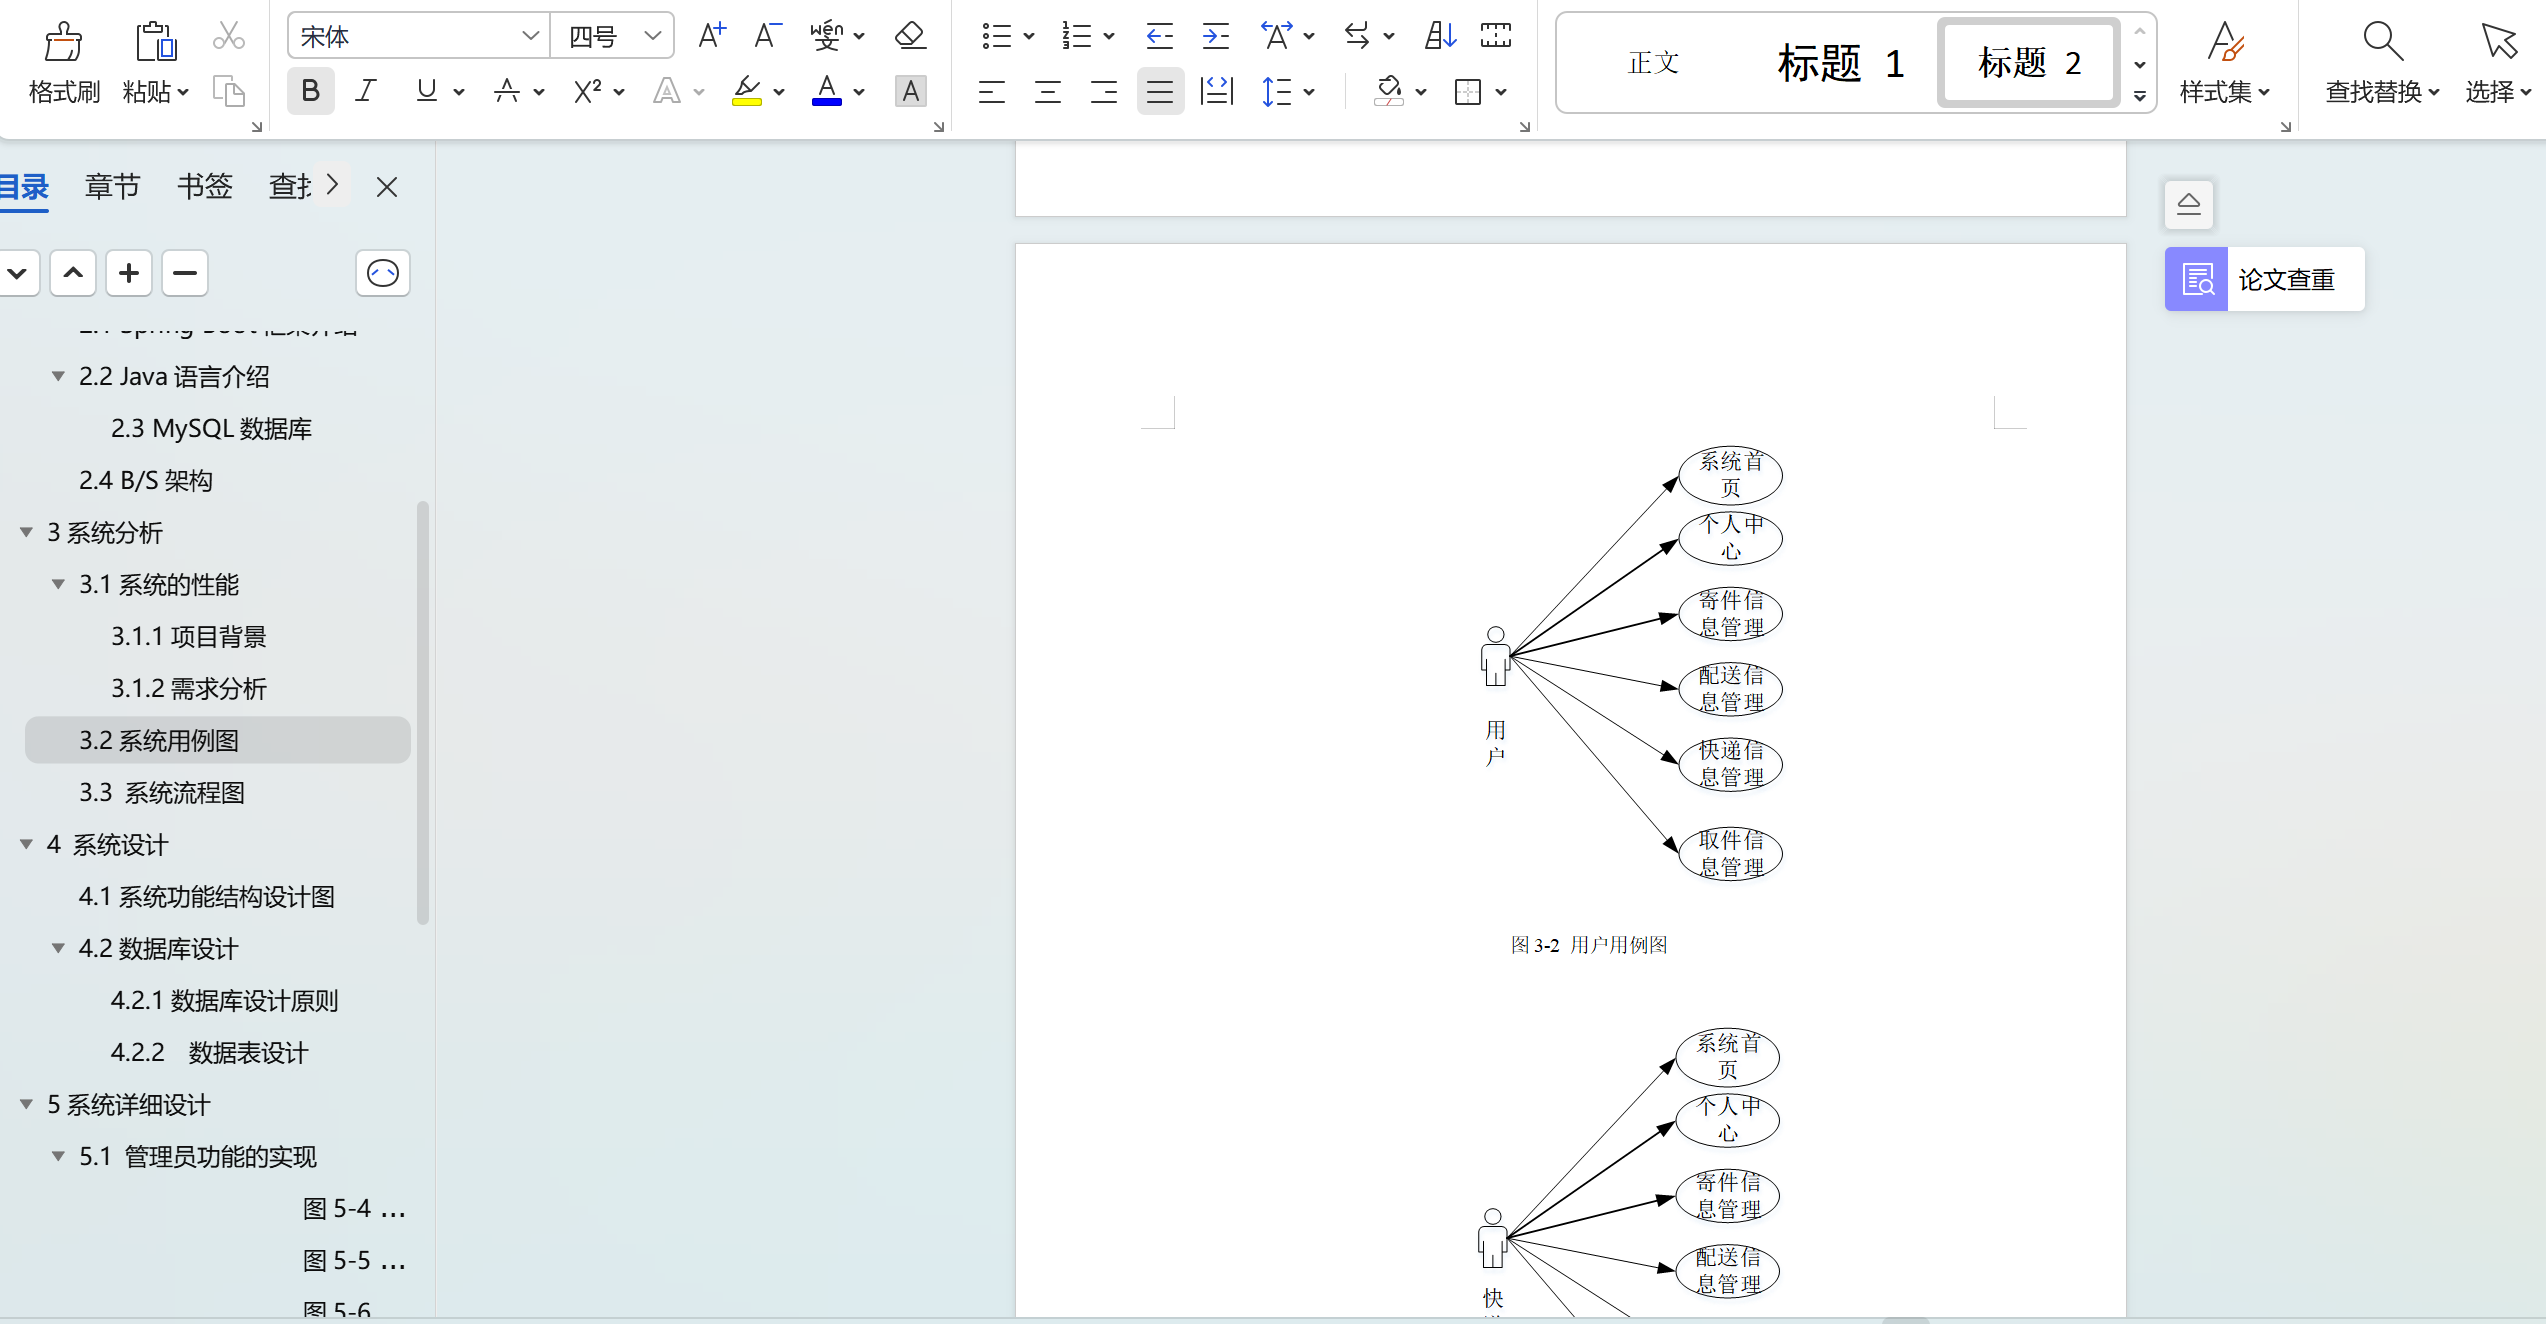The height and width of the screenshot is (1324, 2546).
Task: Align text left
Action: point(992,92)
